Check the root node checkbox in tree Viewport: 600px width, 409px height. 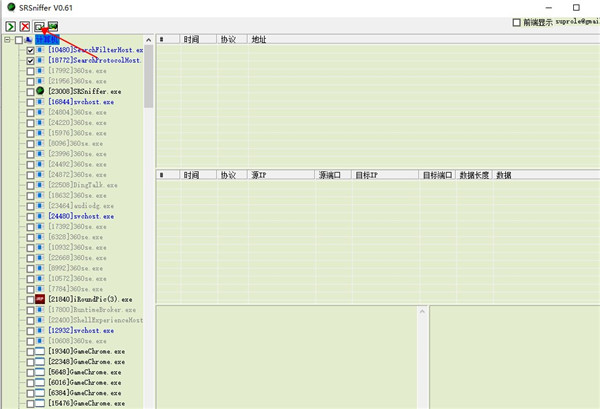point(18,40)
